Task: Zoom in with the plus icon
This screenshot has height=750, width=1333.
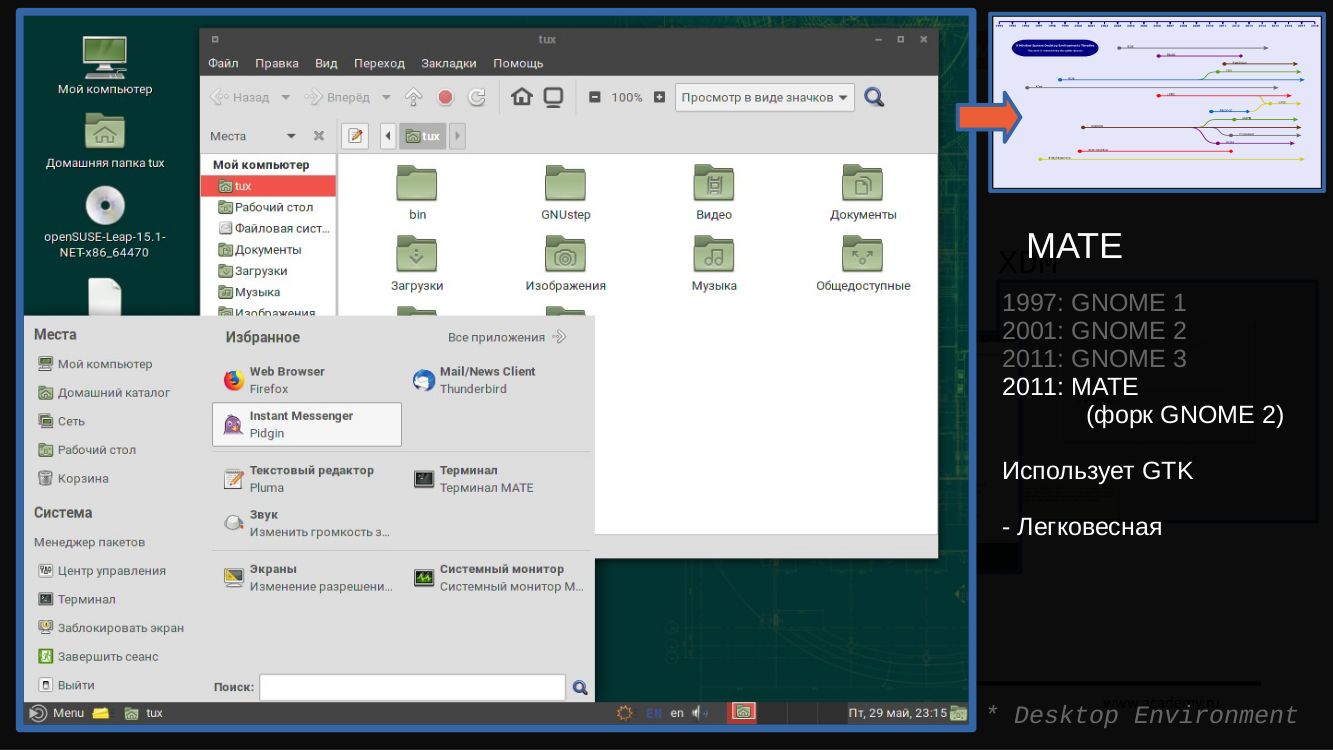Action: click(x=659, y=98)
